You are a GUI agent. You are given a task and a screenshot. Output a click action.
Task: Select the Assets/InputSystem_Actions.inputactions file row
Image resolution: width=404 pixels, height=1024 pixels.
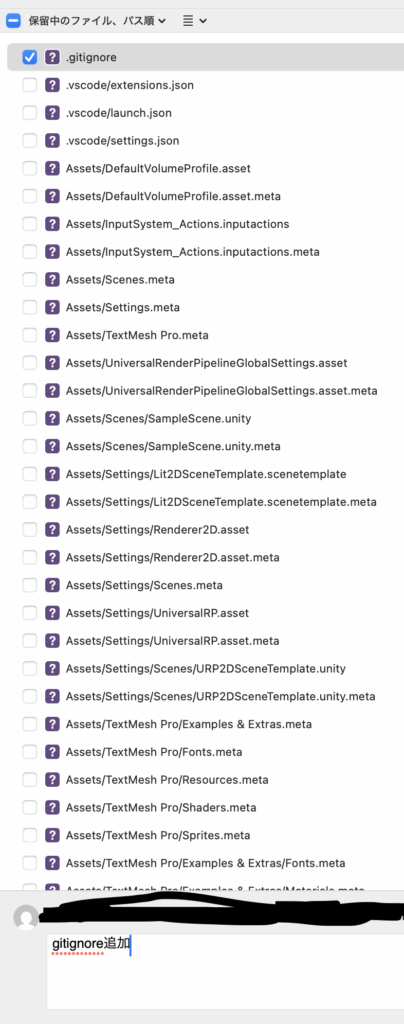[x=206, y=224]
